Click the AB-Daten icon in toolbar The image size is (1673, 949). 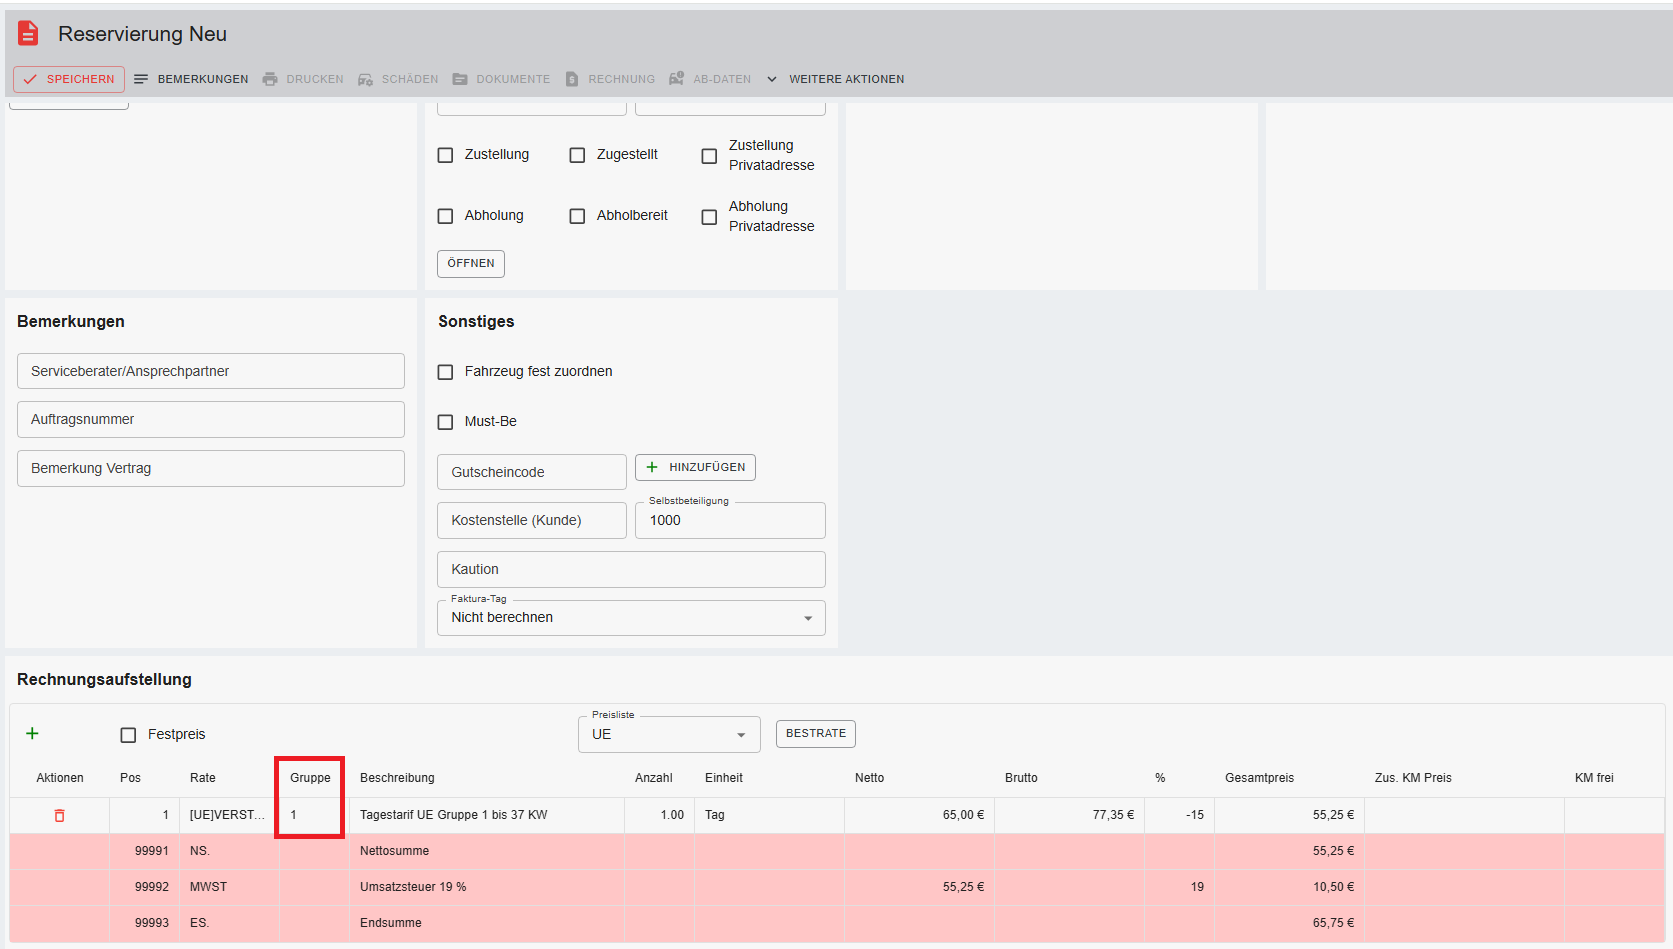click(x=677, y=79)
